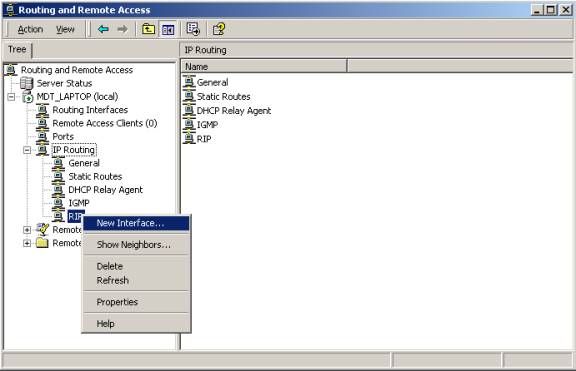
Task: Click the RIP icon in right pane
Action: coord(189,139)
